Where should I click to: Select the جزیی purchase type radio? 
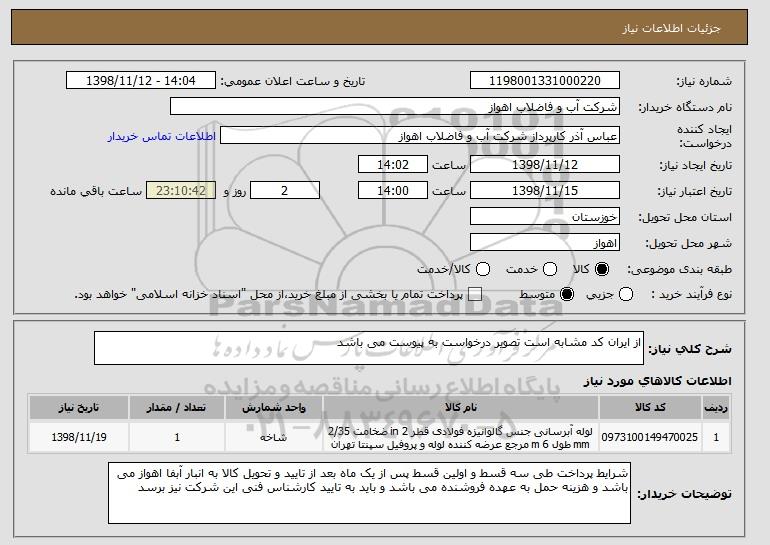click(627, 295)
